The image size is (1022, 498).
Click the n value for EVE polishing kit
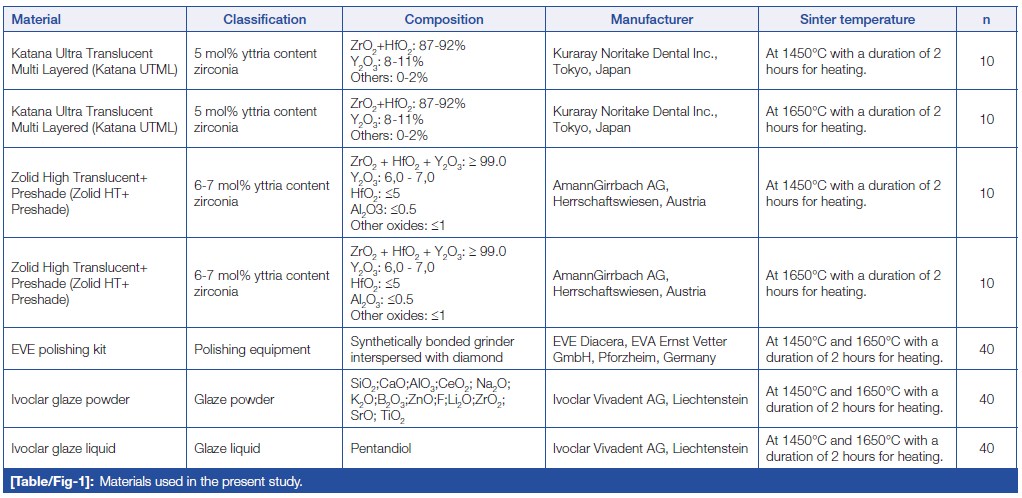[986, 350]
